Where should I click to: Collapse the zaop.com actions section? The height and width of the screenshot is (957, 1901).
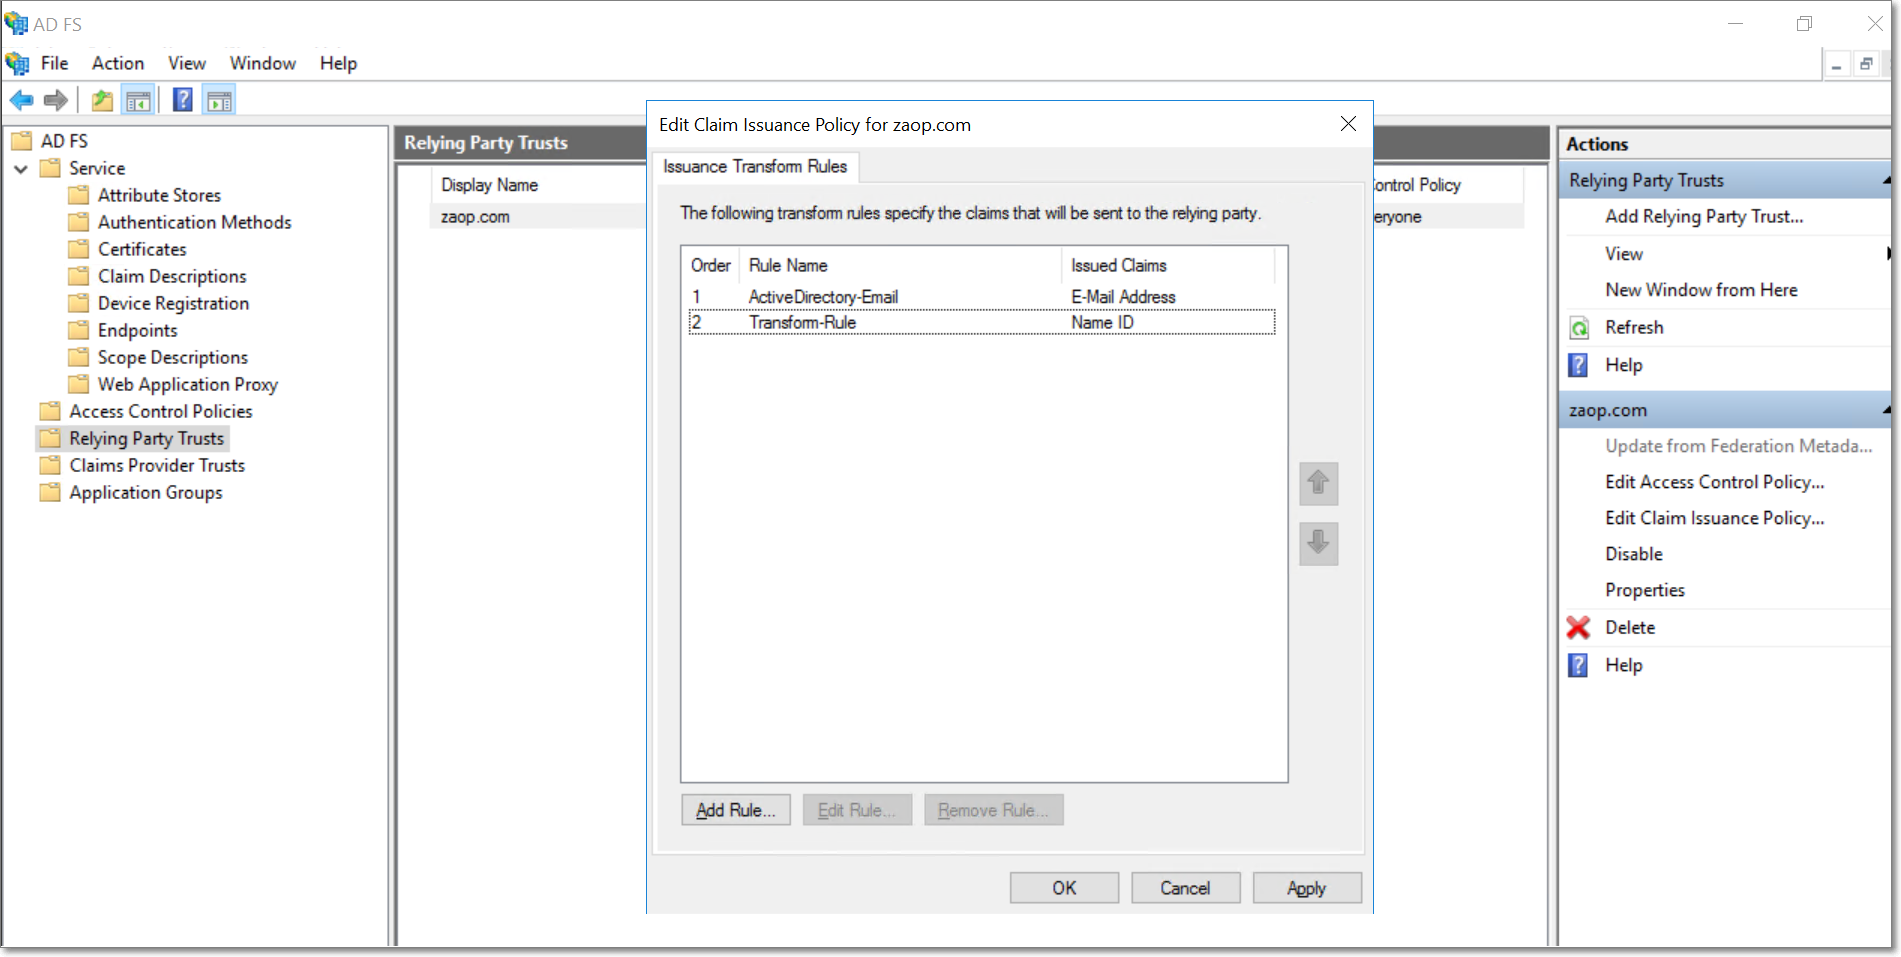(1886, 410)
